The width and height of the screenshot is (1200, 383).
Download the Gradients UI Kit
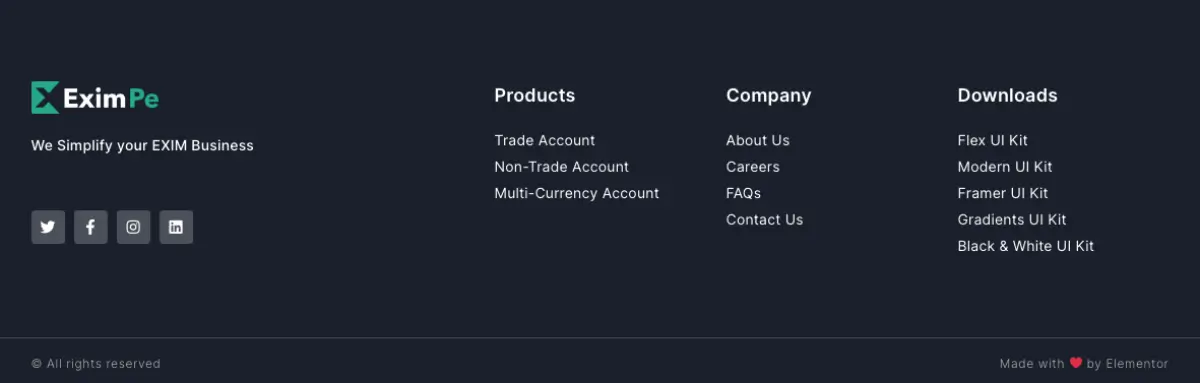(1012, 219)
